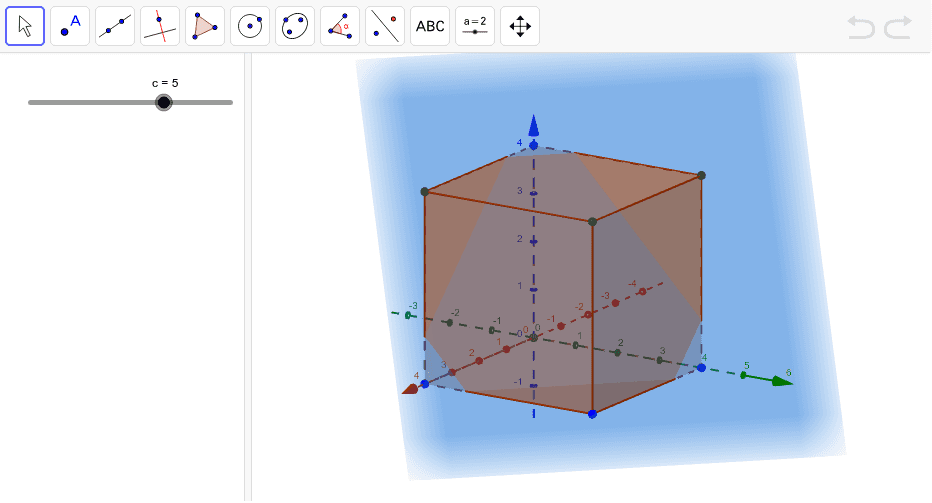
Task: Click the blue vertex at cube's bottom front
Action: (592, 413)
